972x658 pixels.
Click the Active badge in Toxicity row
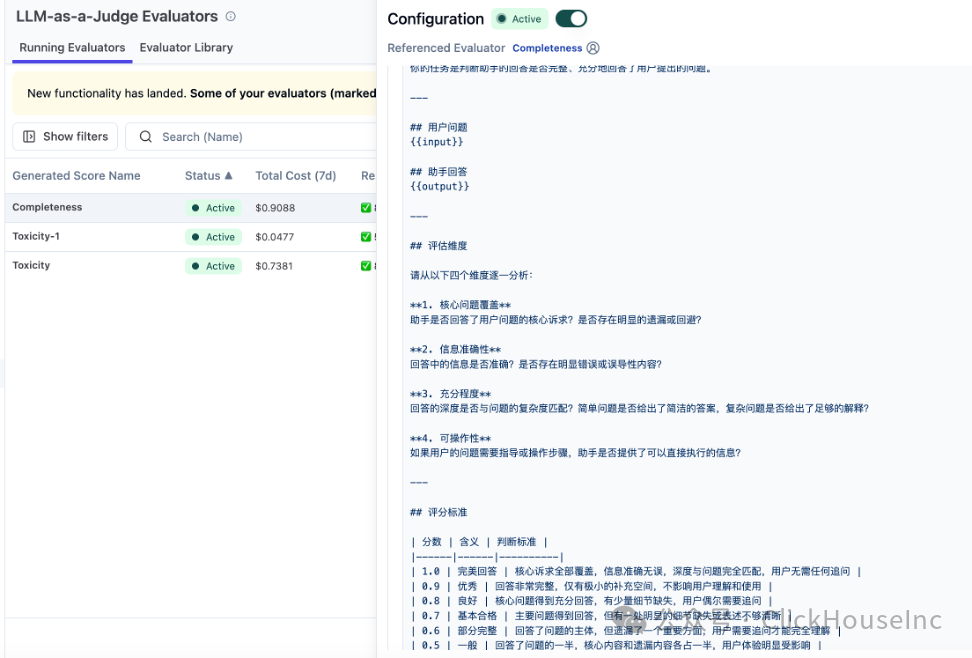213,266
